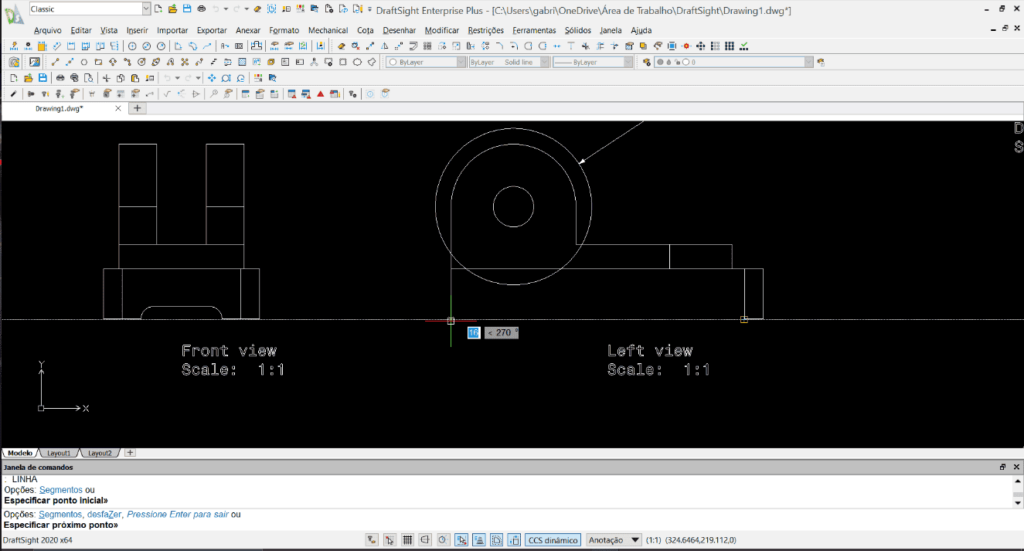Expand the undo history arrow in standard toolbar

(x=177, y=78)
